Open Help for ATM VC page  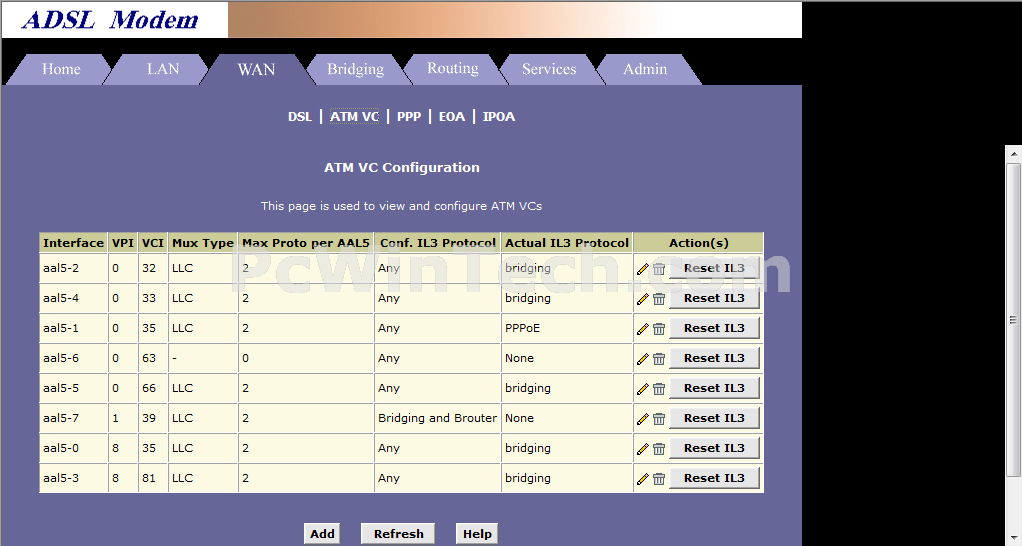point(477,534)
